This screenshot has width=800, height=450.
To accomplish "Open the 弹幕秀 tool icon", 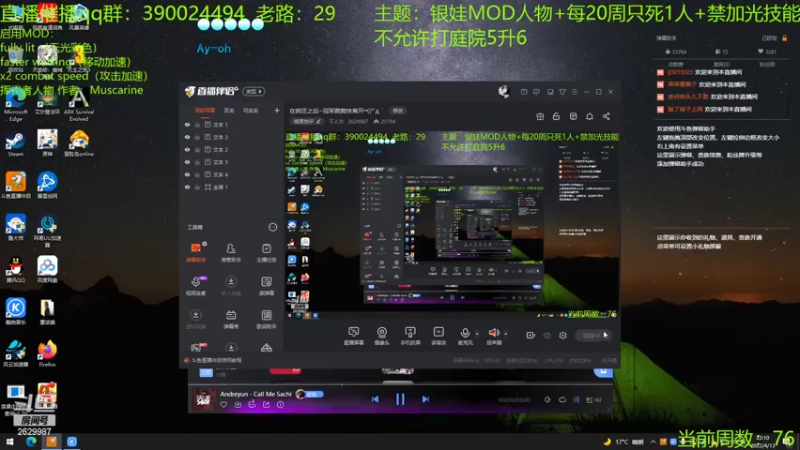I will (x=231, y=318).
